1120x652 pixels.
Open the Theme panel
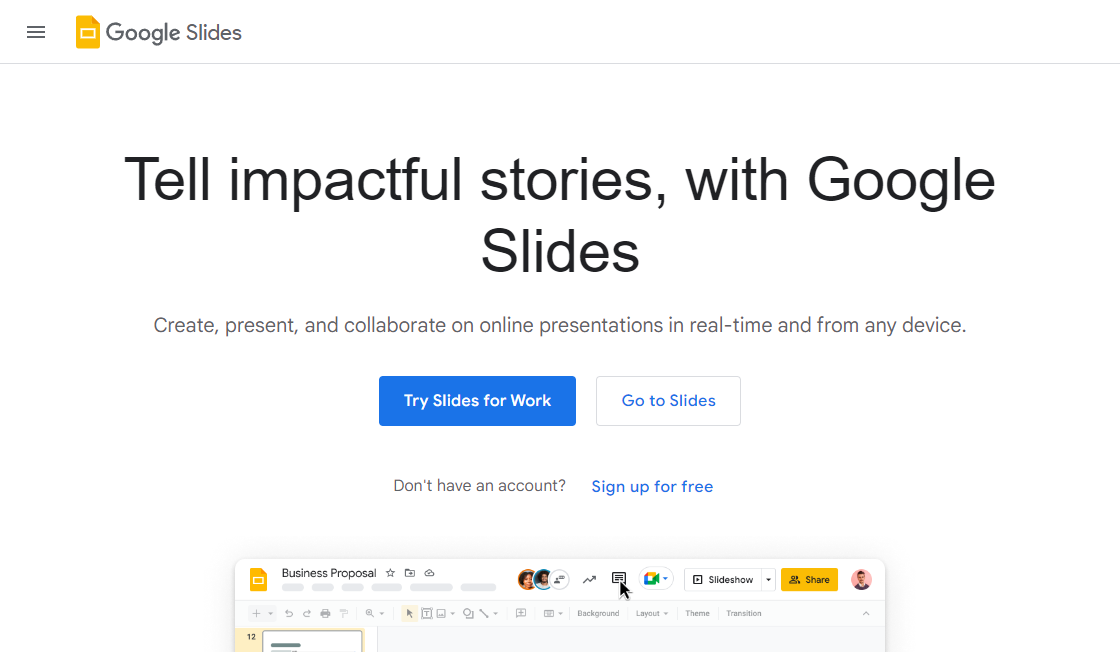point(697,613)
